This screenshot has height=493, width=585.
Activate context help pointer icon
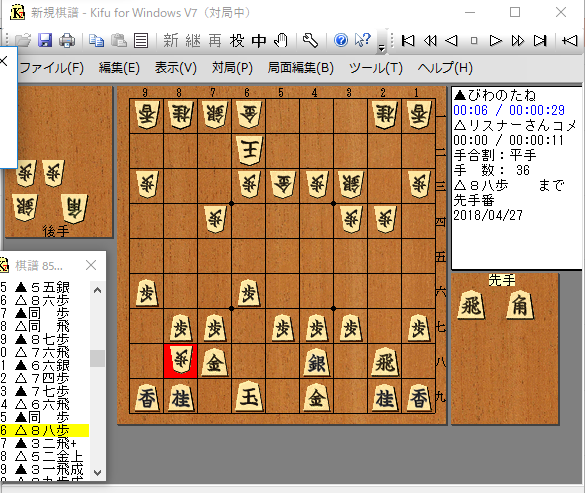(x=363, y=40)
